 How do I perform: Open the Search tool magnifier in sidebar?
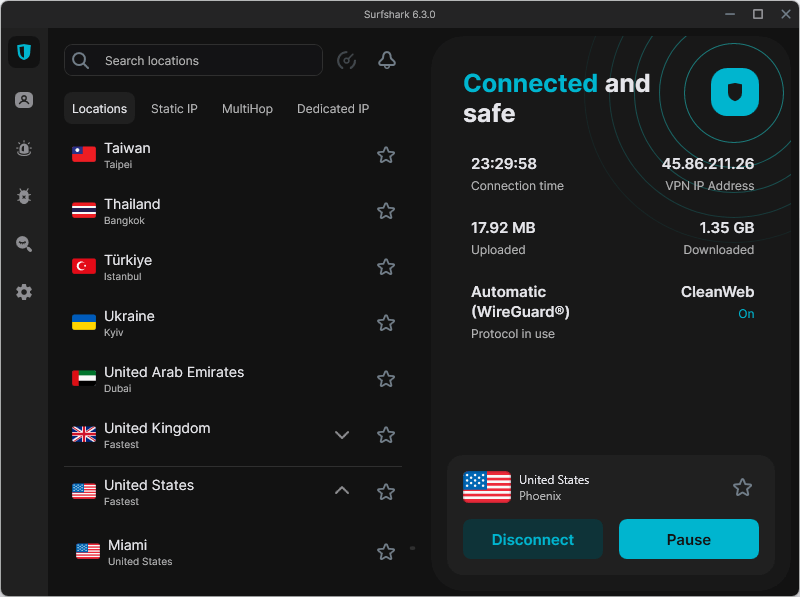24,244
